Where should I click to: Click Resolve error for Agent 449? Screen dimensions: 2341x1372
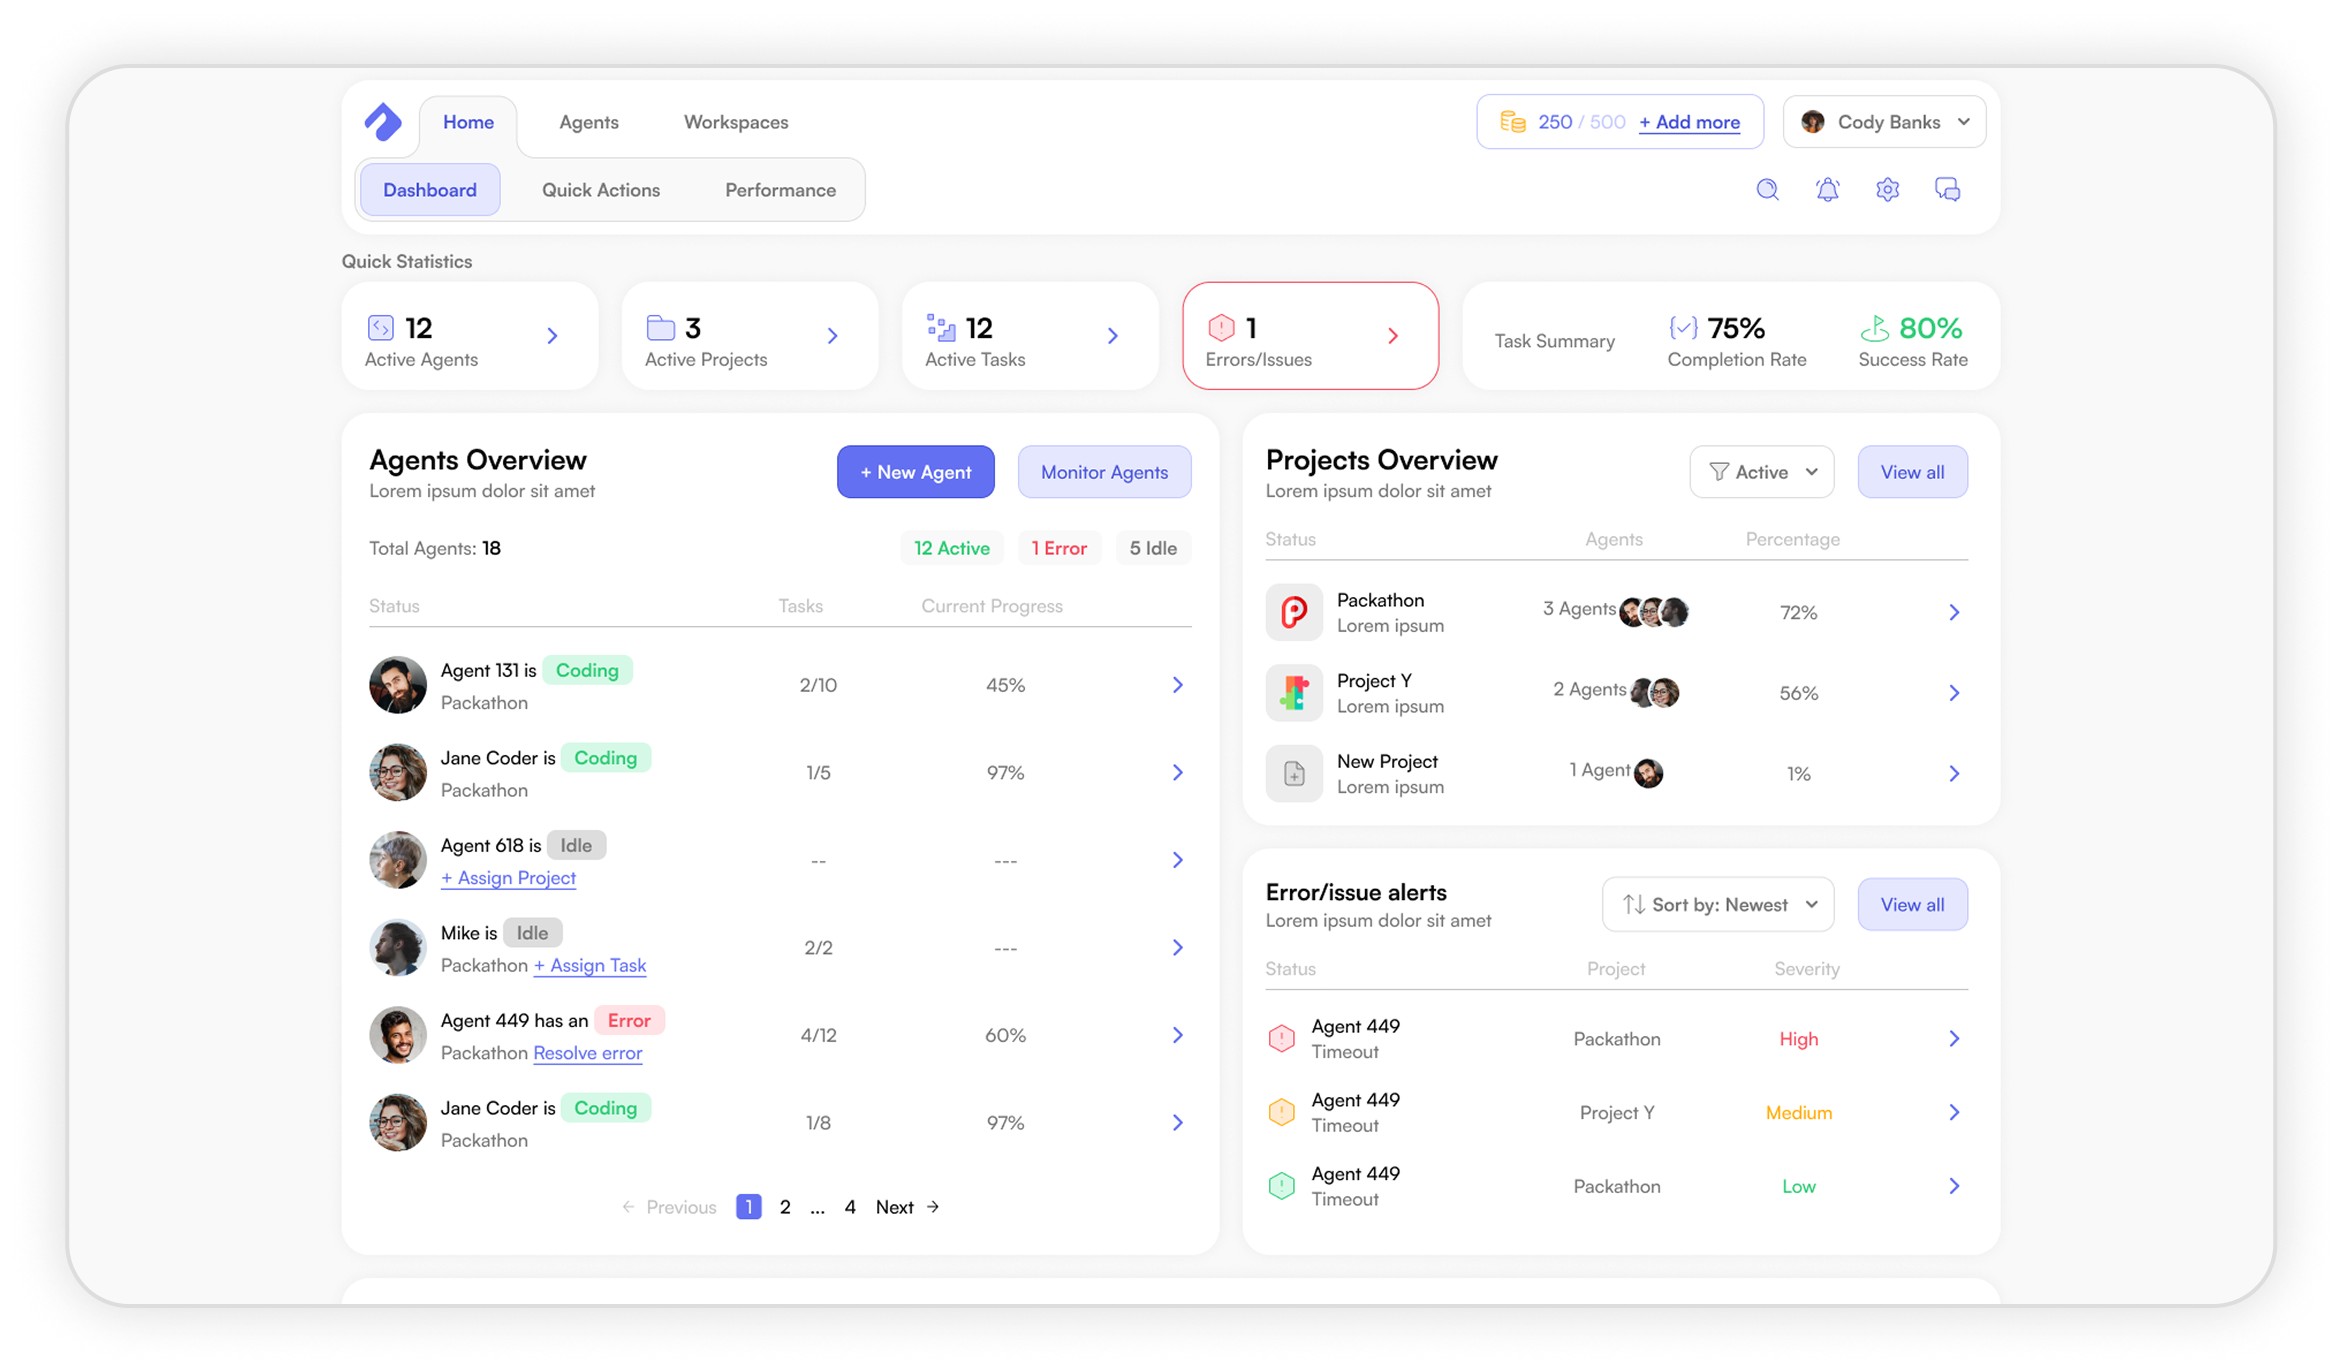[587, 1053]
